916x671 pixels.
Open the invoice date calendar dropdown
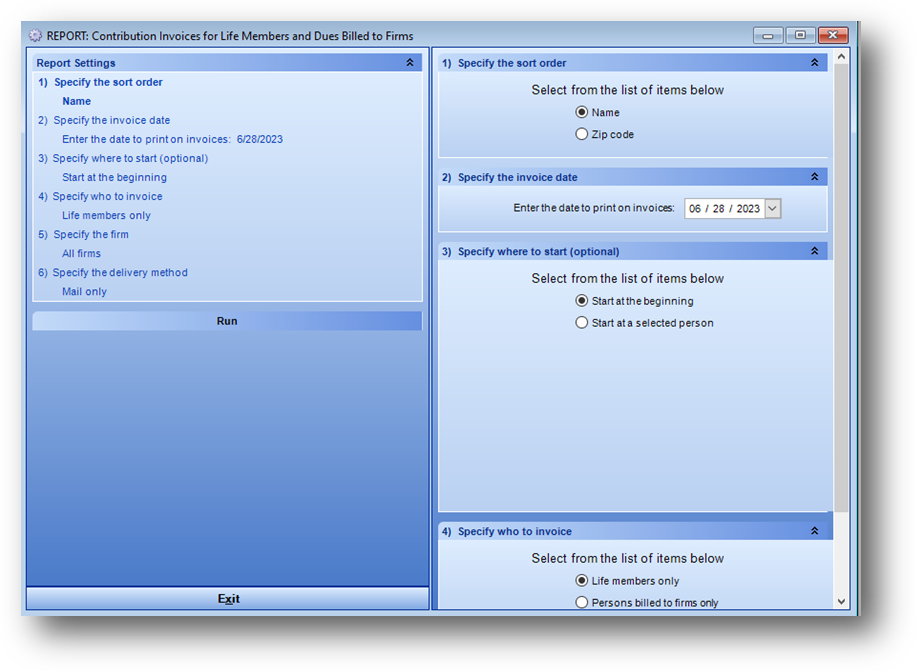coord(772,209)
